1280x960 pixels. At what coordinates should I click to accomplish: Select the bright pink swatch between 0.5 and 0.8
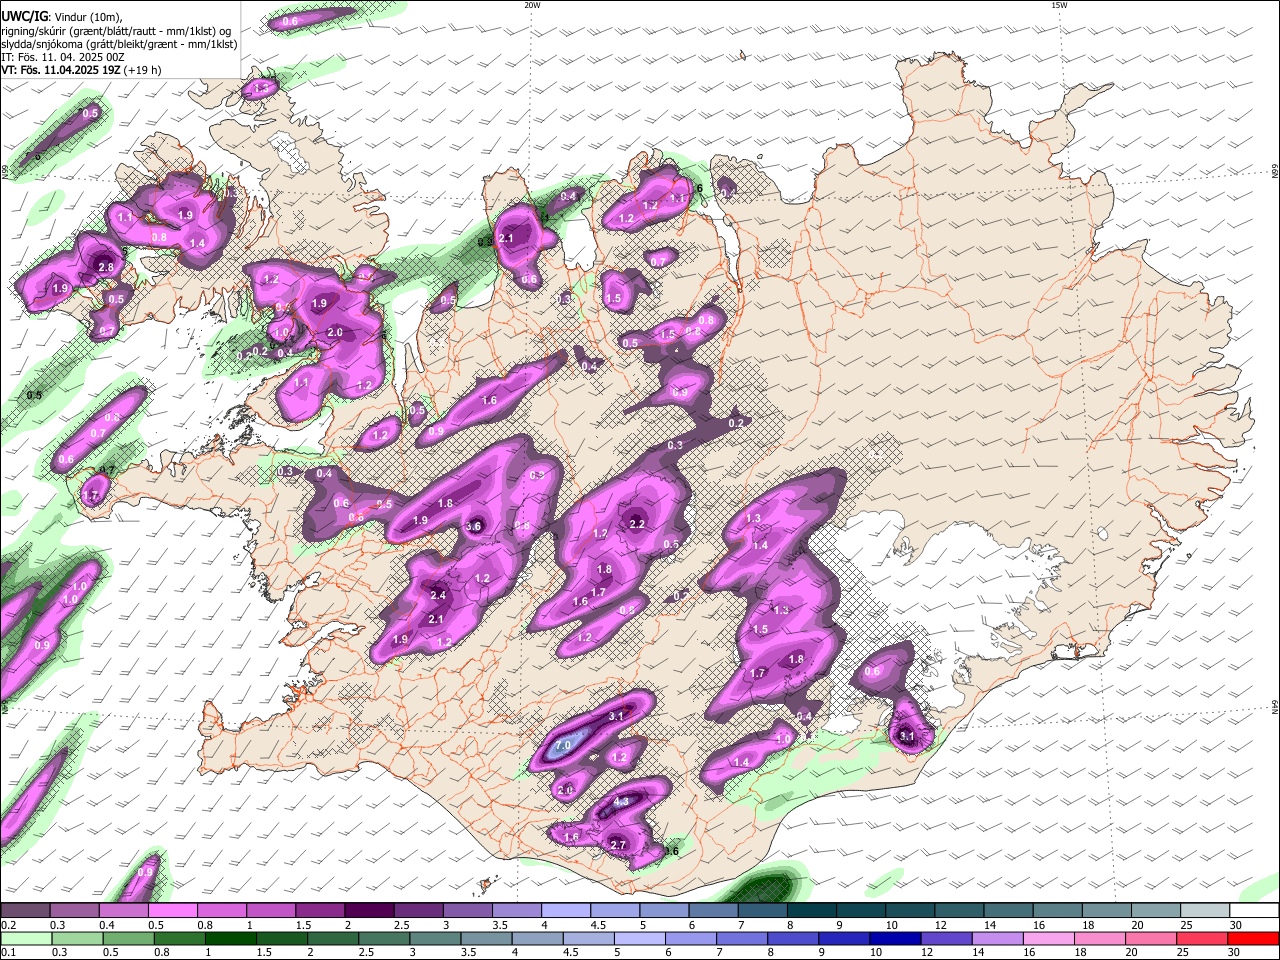click(x=172, y=911)
